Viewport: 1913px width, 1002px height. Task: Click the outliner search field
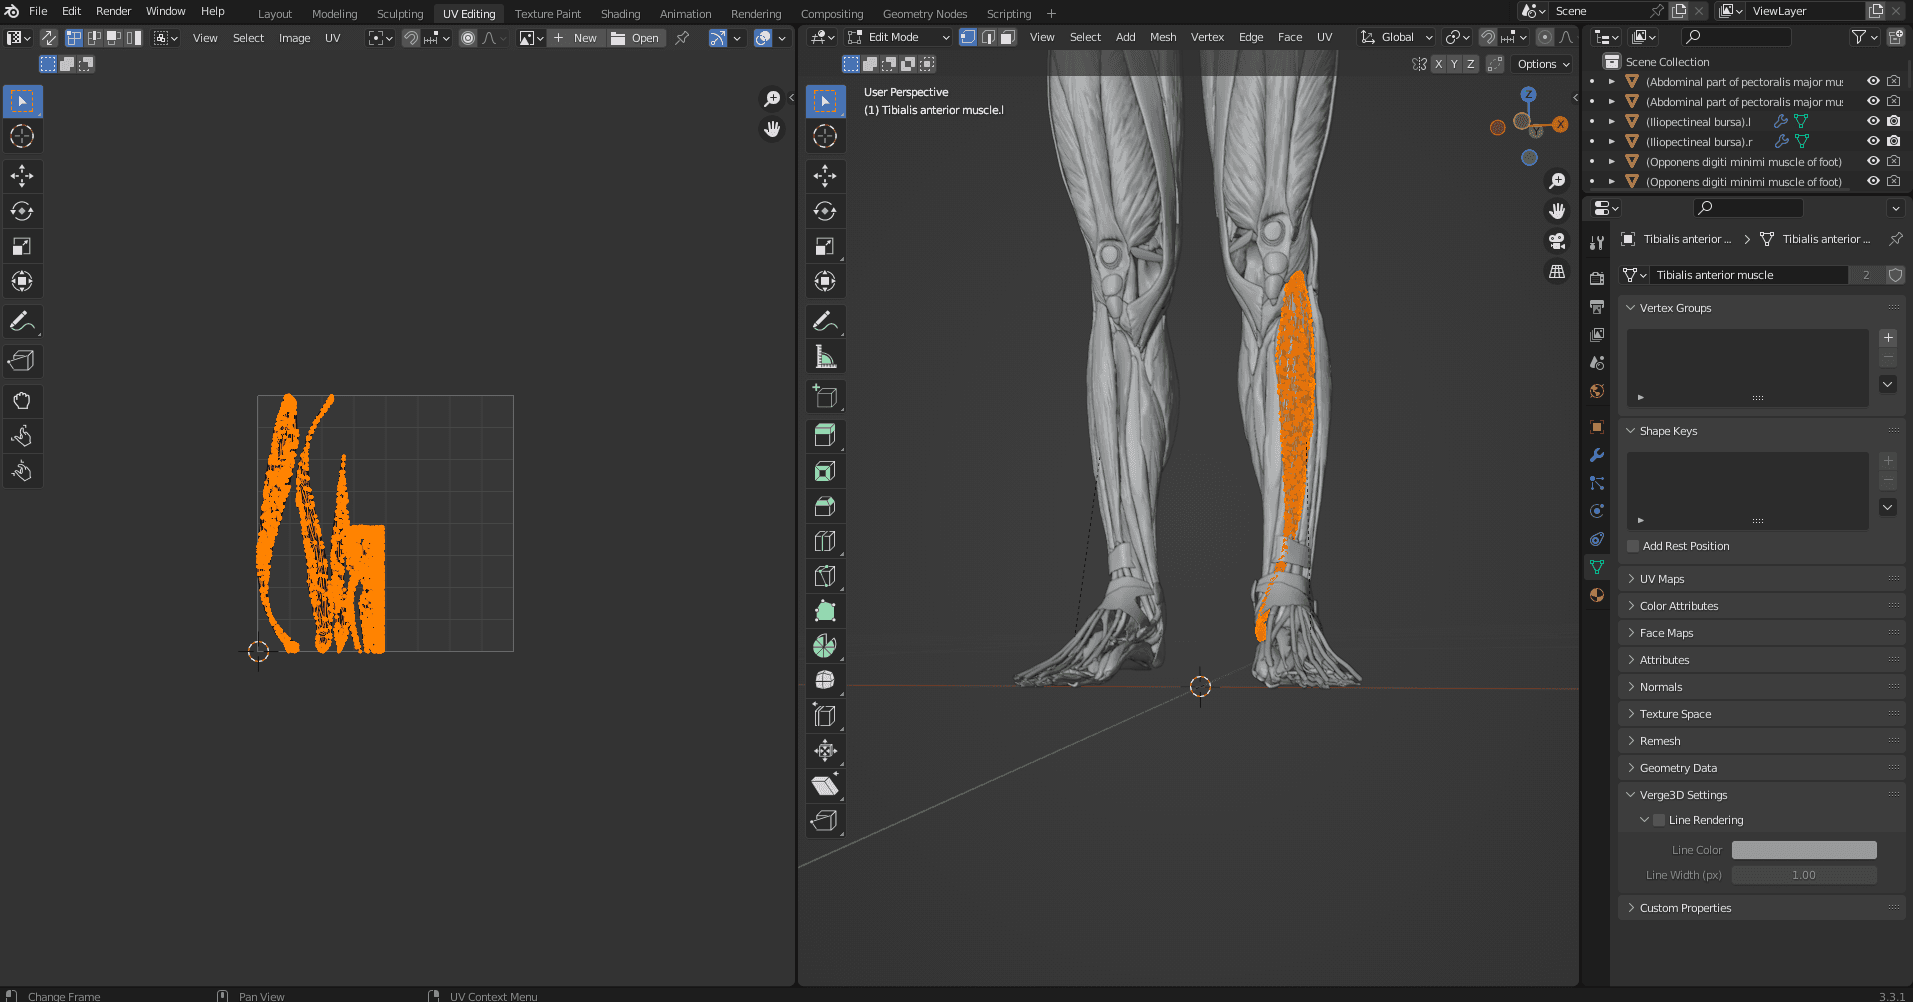click(x=1736, y=37)
